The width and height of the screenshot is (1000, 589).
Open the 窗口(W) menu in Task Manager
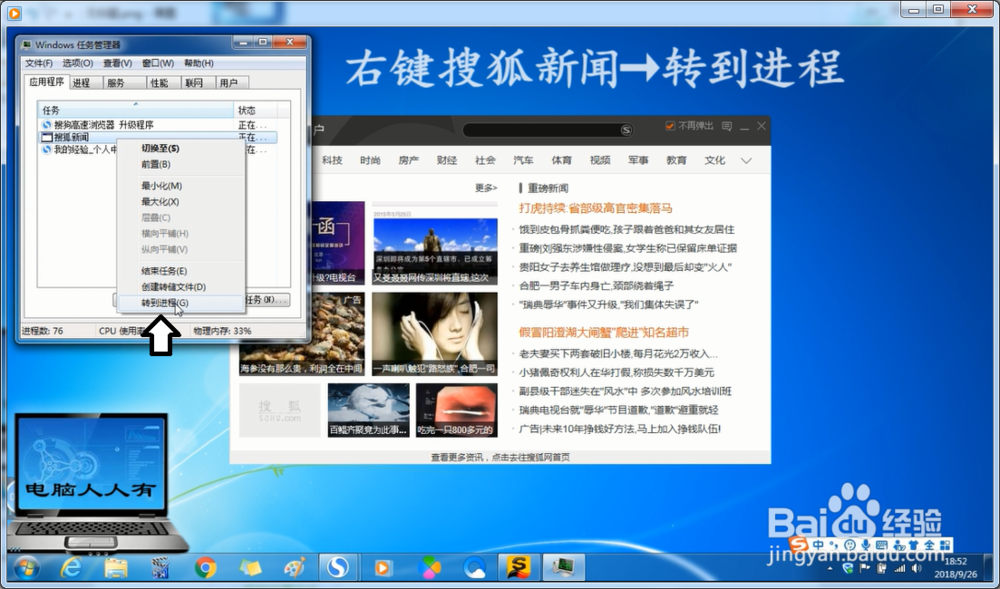(158, 63)
